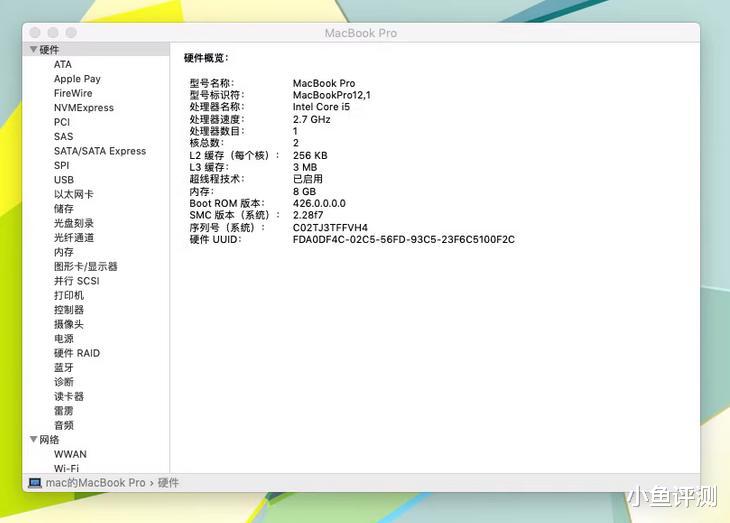Select 蓝牙 in the sidebar
The height and width of the screenshot is (523, 730).
click(64, 367)
